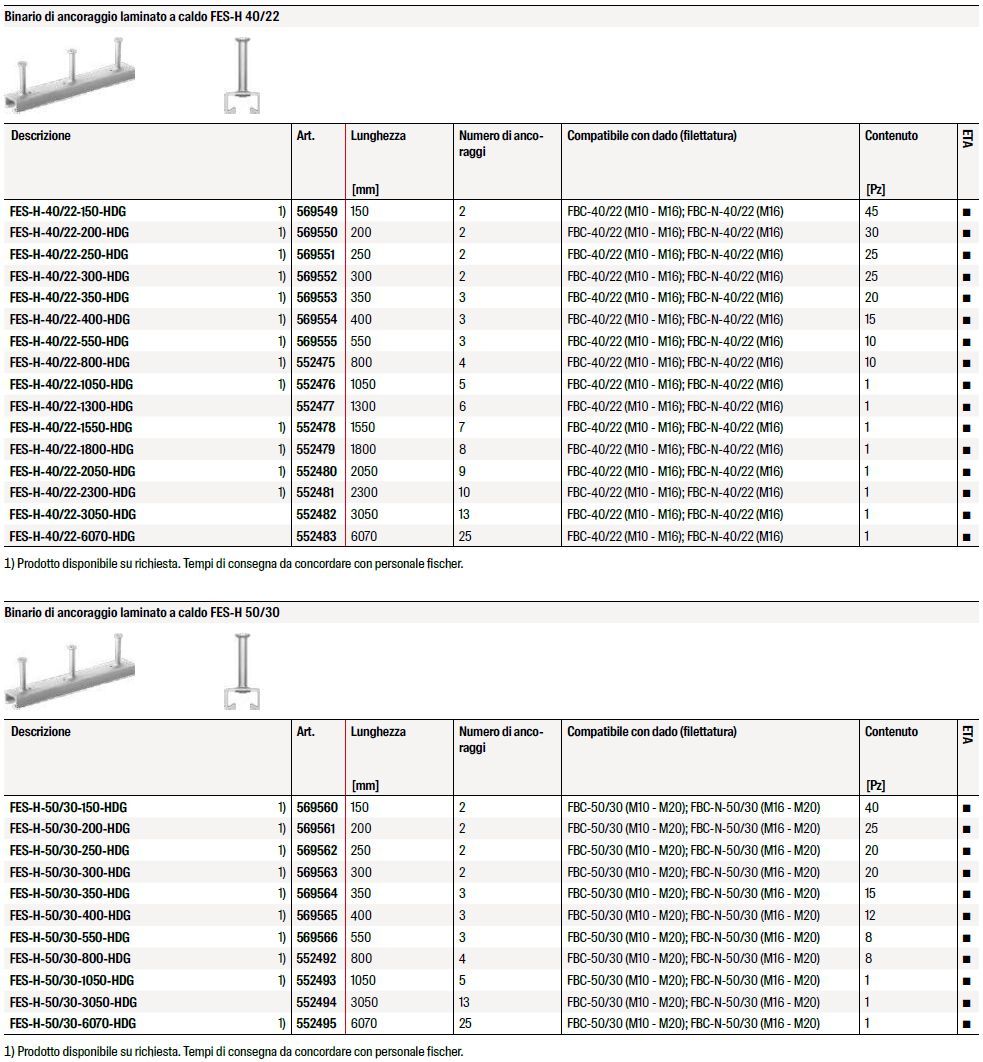Click the 'Binario di ancoraggio laminato a caldo FES-H 50/30' heading
Screen dimensions: 983x1062
142,612
